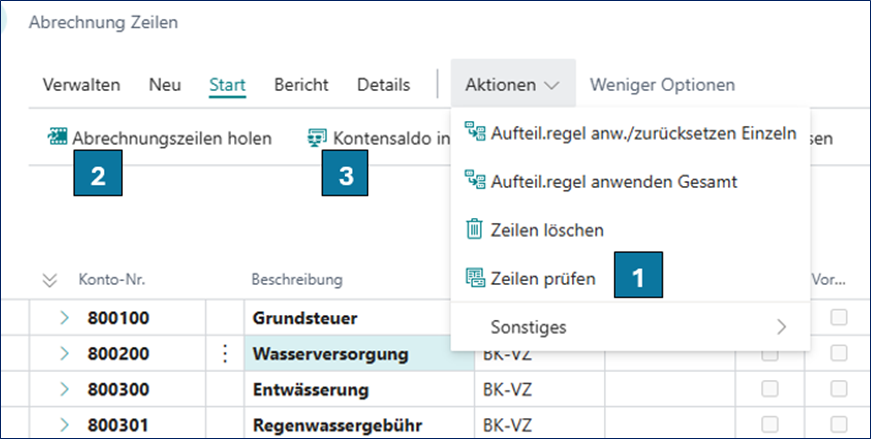Click the Vor... column header
Screen dimensions: 871x439
828,280
